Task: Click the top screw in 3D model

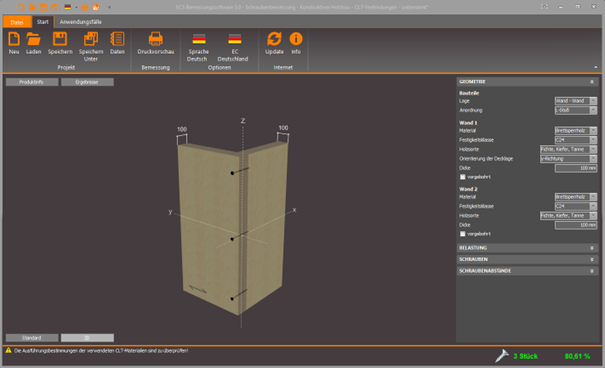Action: click(x=232, y=173)
